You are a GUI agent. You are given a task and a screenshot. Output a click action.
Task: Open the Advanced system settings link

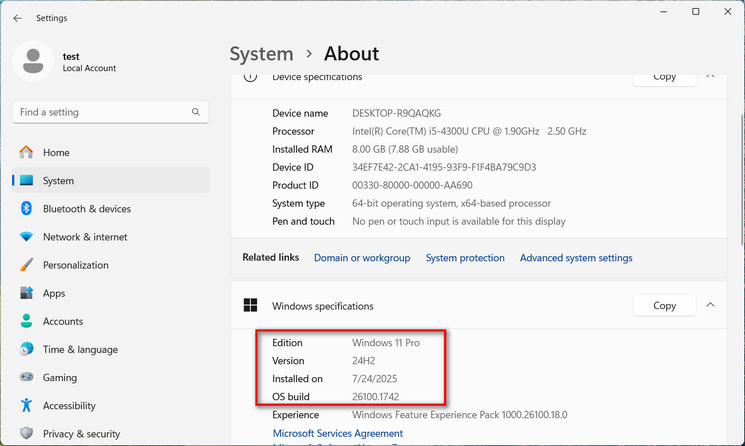[x=576, y=258]
